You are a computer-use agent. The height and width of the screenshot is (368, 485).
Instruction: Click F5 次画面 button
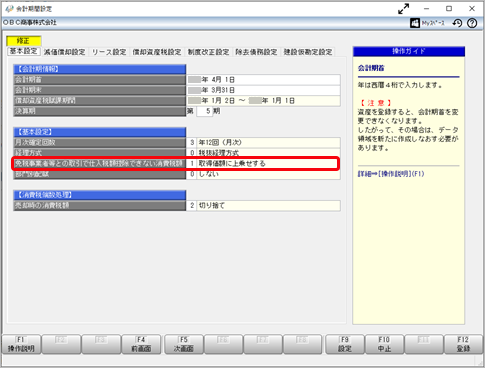[184, 344]
